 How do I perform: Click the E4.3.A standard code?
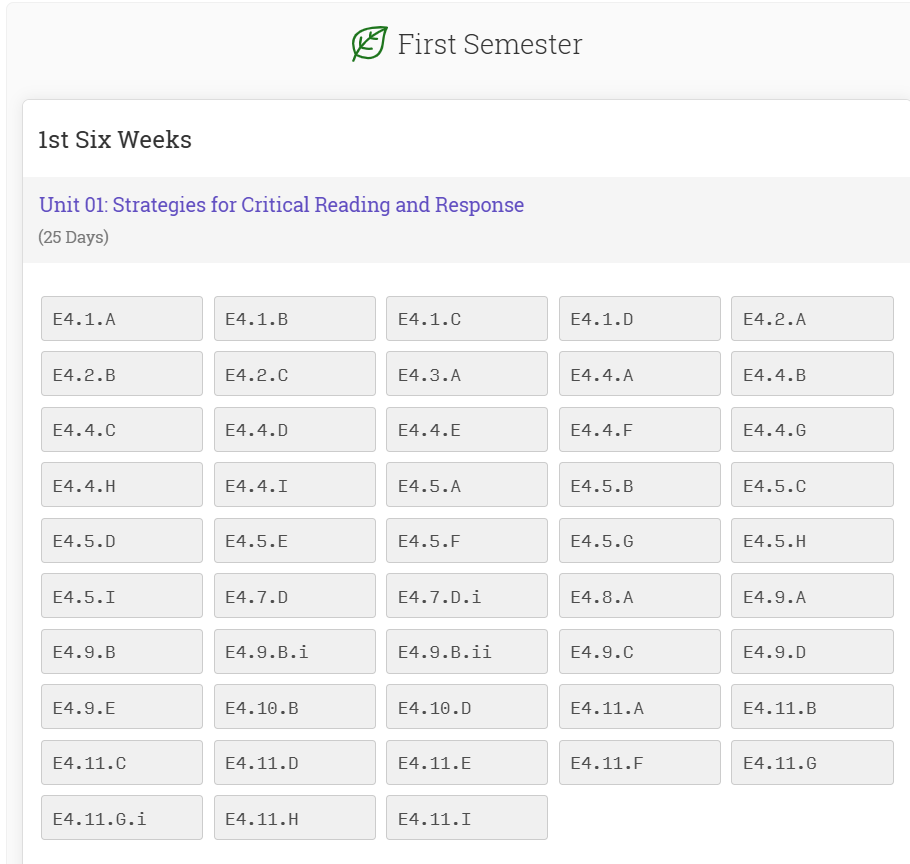(x=467, y=375)
